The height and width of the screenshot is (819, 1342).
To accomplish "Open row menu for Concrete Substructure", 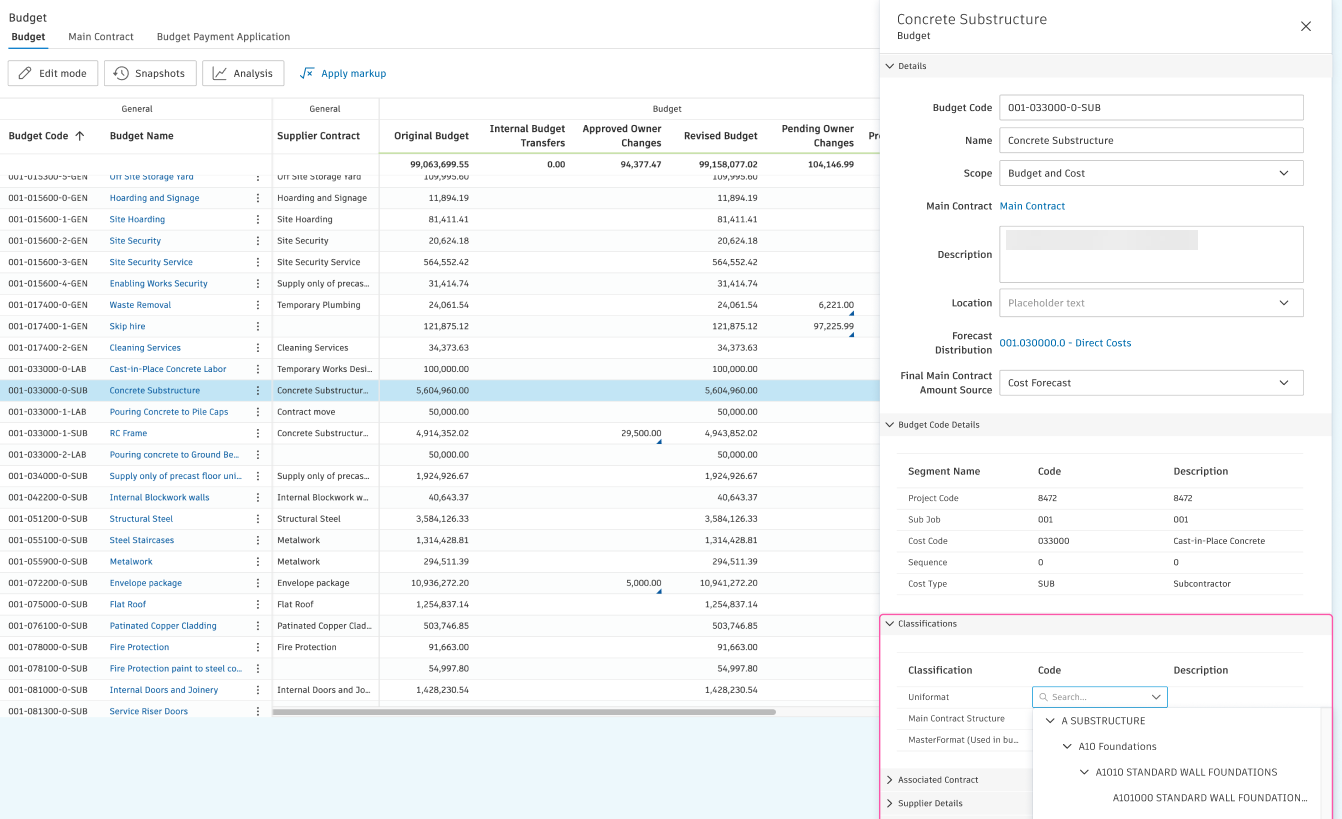I will click(258, 391).
